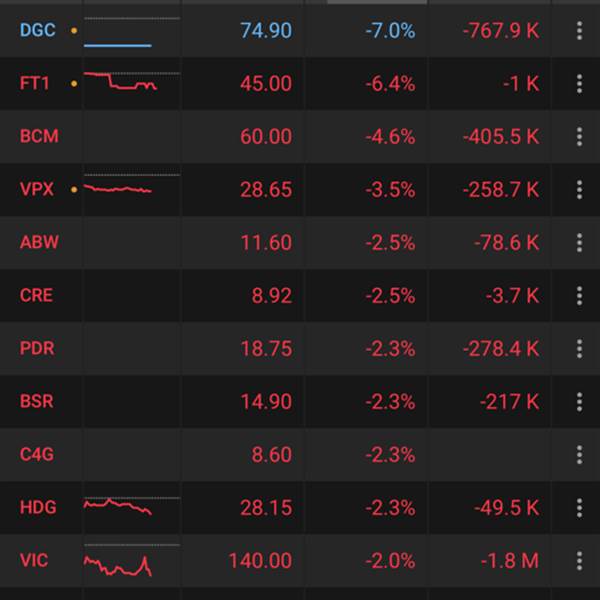This screenshot has height=600, width=600.
Task: Open three-dot menu for PDR row
Action: click(x=579, y=349)
